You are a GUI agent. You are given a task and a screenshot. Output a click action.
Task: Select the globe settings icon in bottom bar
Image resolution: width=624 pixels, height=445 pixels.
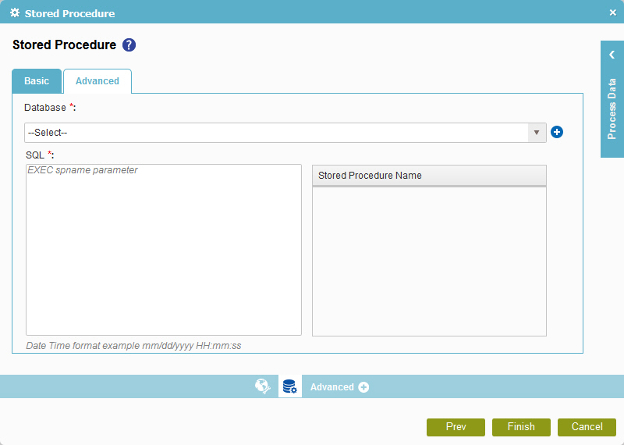coord(263,386)
